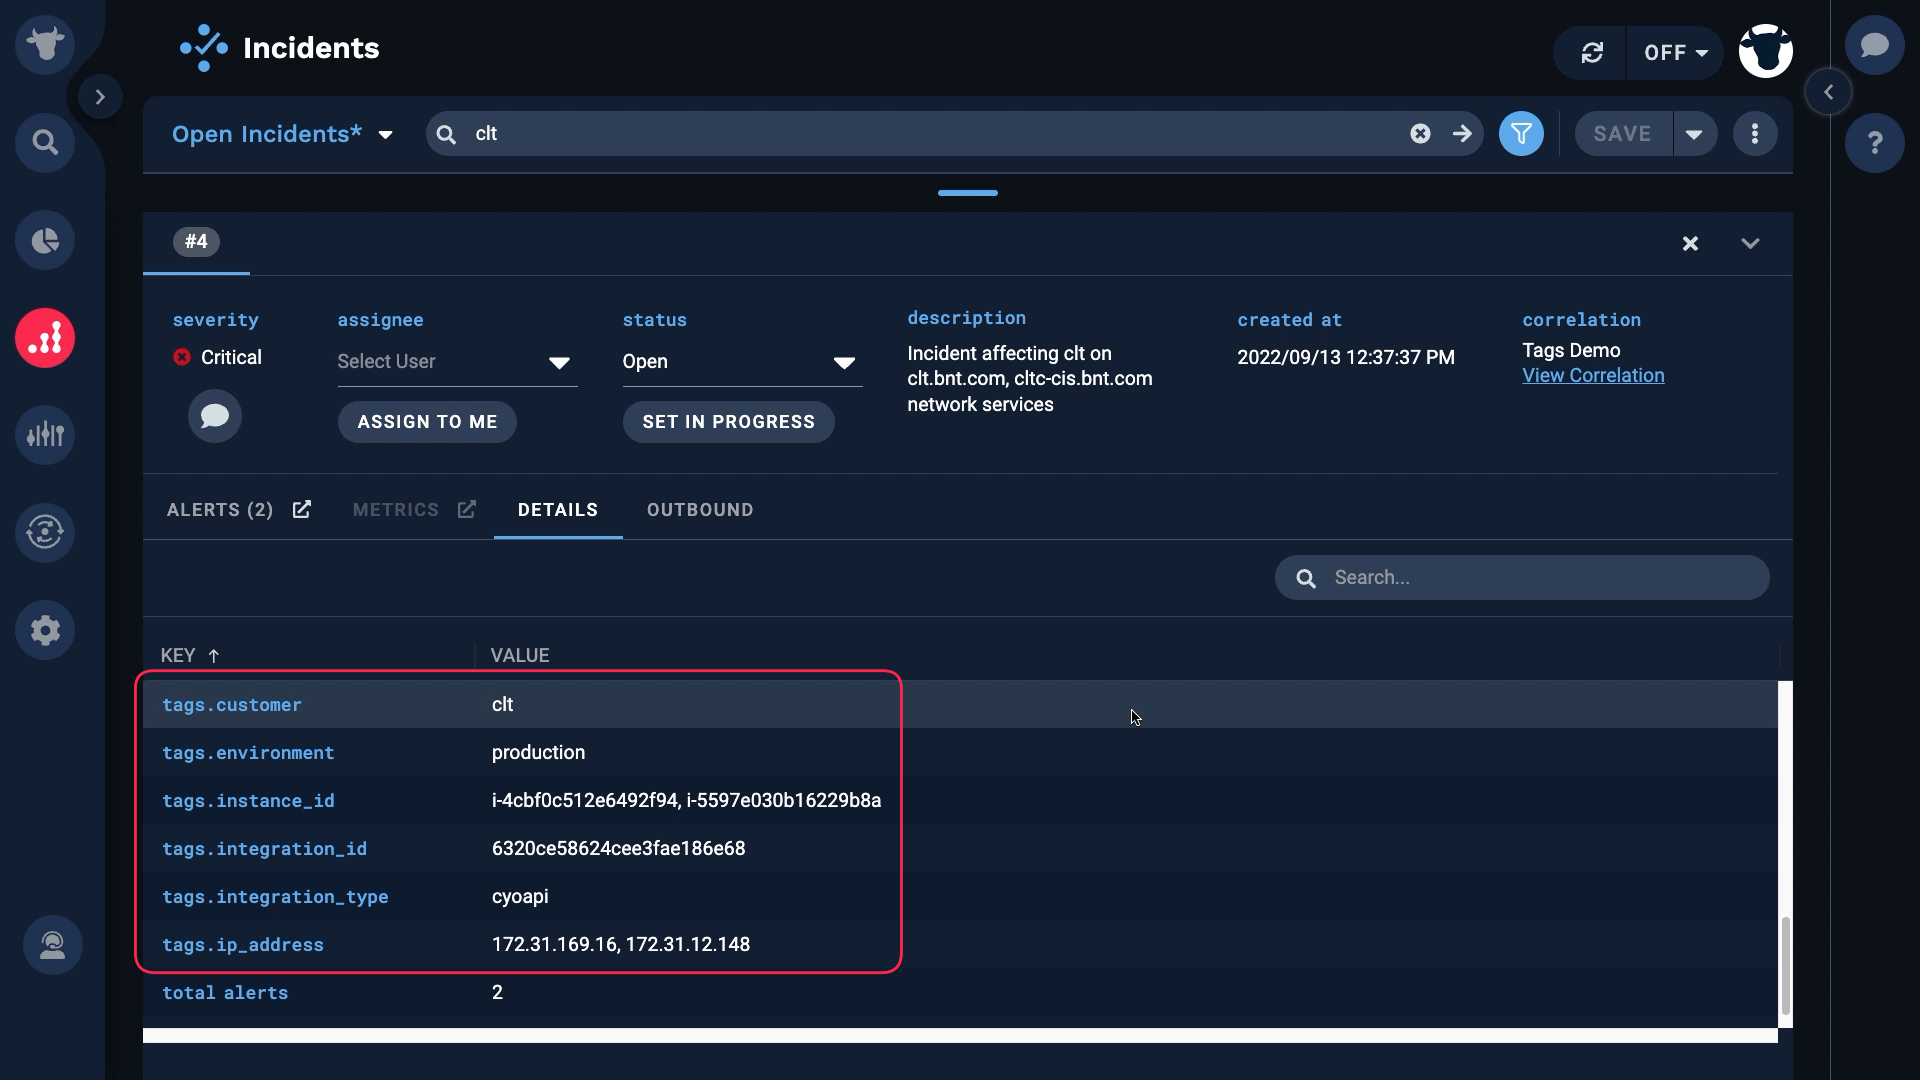Viewport: 1920px width, 1080px height.
Task: Select tags.instance_id key
Action: (x=248, y=801)
